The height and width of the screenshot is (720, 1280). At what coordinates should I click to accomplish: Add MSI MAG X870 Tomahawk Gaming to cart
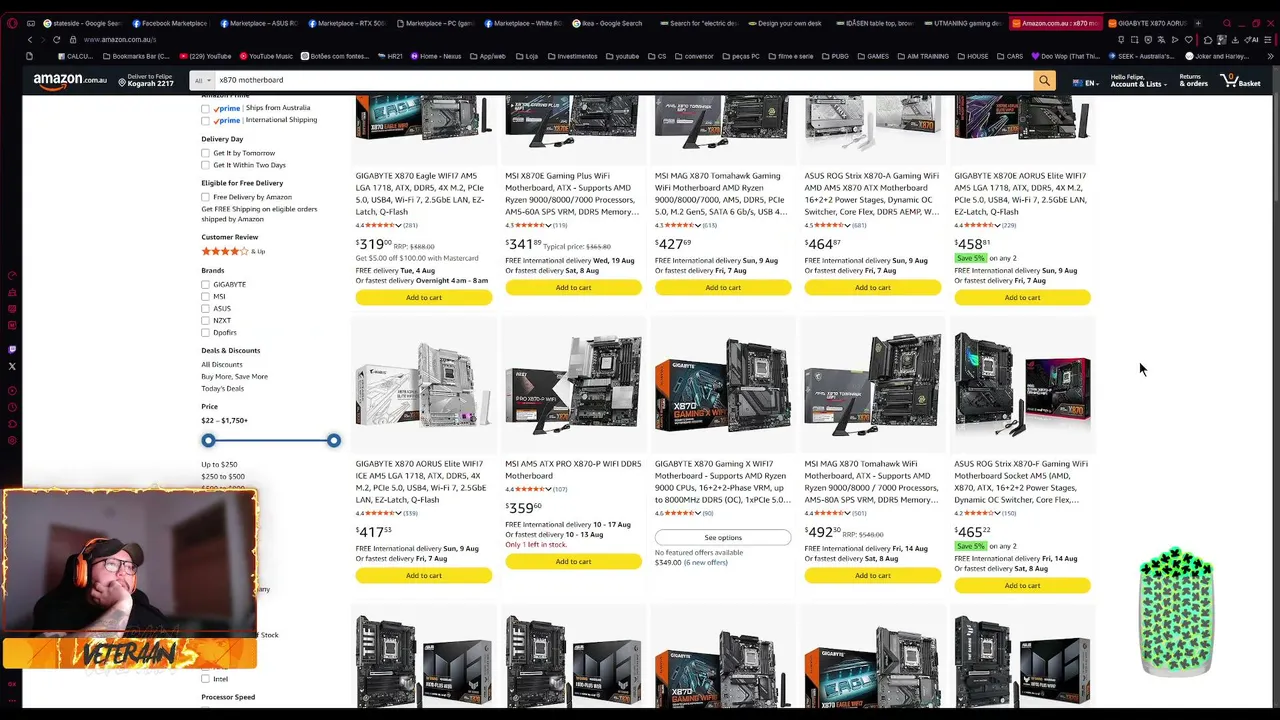click(723, 287)
